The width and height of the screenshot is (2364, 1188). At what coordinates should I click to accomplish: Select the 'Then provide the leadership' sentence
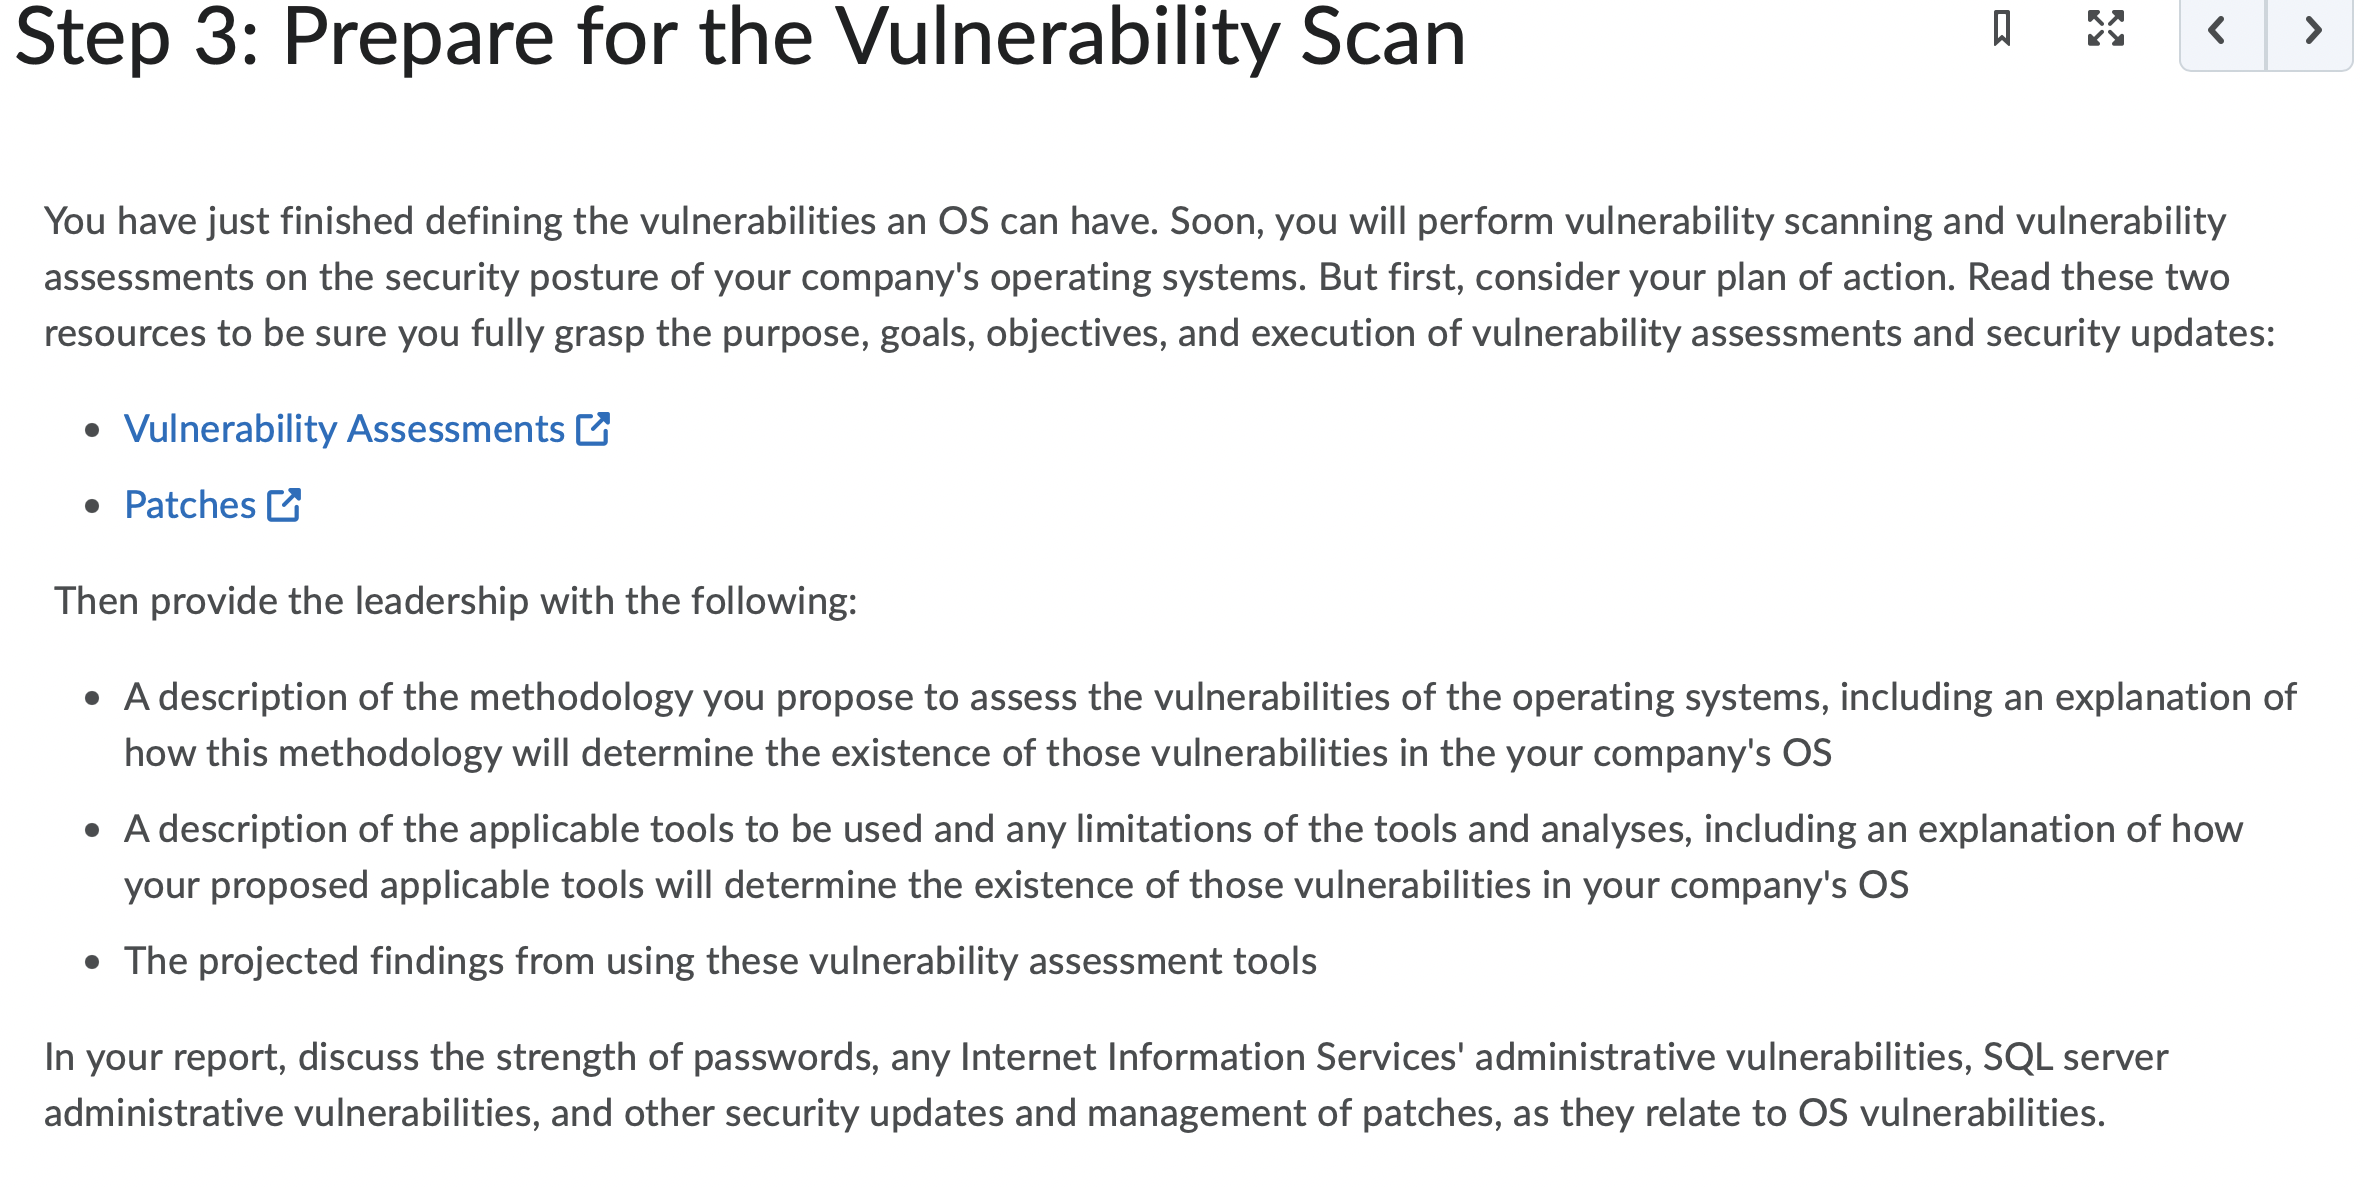coord(456,601)
